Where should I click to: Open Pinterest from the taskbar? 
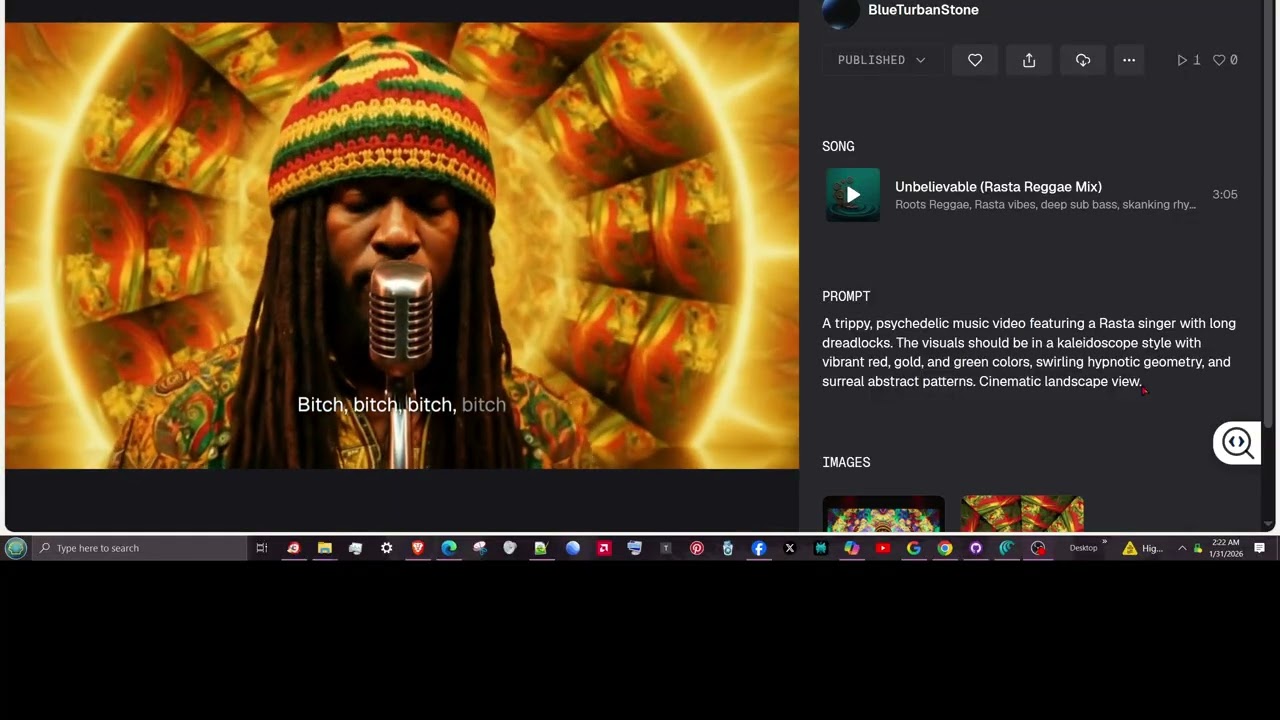pos(696,548)
